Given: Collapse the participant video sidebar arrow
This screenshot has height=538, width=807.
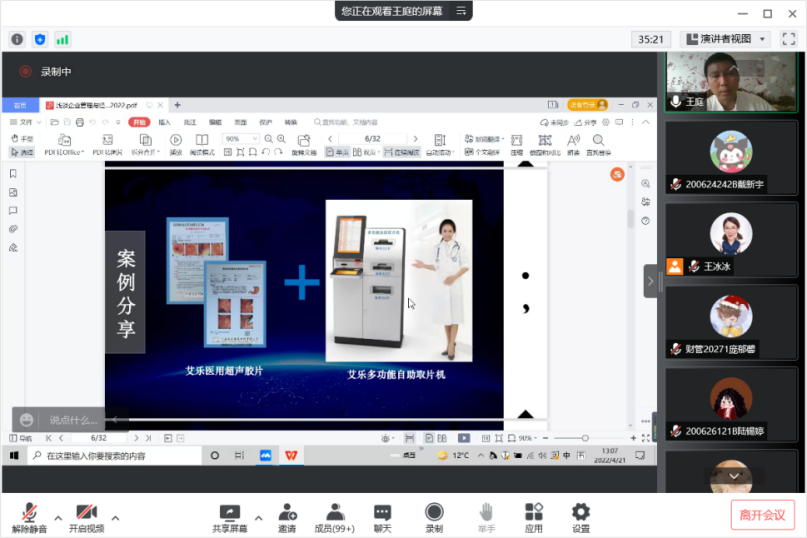Looking at the screenshot, I should click(650, 281).
